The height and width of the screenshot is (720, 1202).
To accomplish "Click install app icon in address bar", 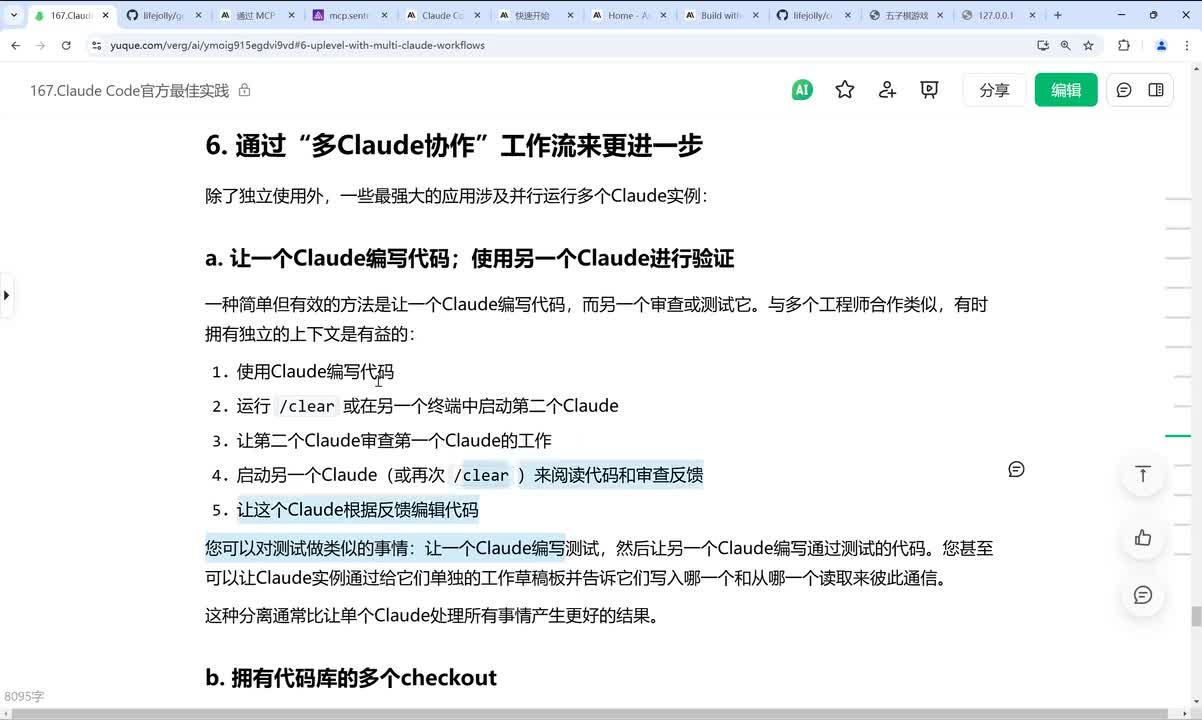I will pos(1043,45).
